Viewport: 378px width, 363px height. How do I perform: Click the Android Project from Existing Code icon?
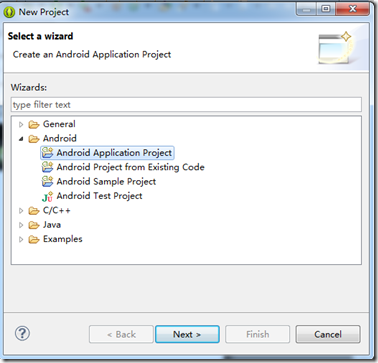click(47, 167)
